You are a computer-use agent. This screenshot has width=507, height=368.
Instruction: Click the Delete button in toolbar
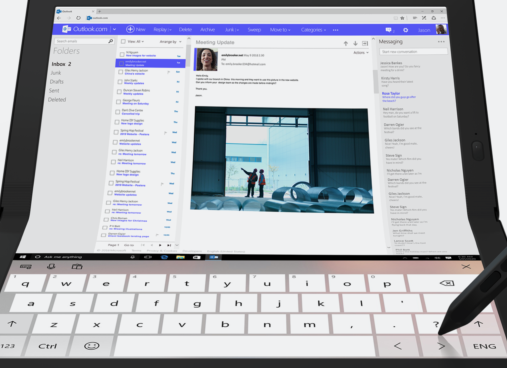(x=185, y=30)
